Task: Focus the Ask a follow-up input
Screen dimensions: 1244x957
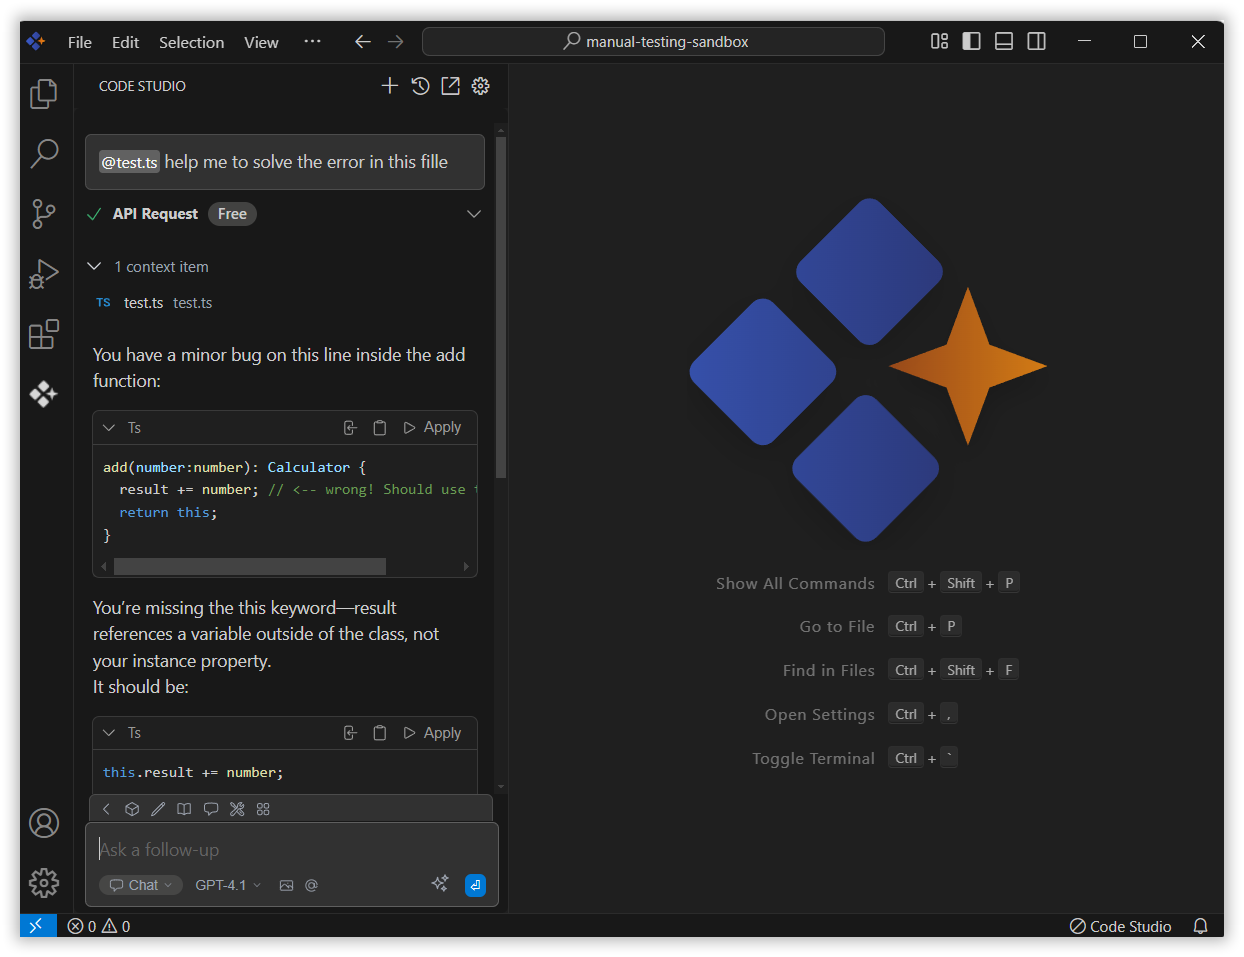Action: click(x=290, y=850)
